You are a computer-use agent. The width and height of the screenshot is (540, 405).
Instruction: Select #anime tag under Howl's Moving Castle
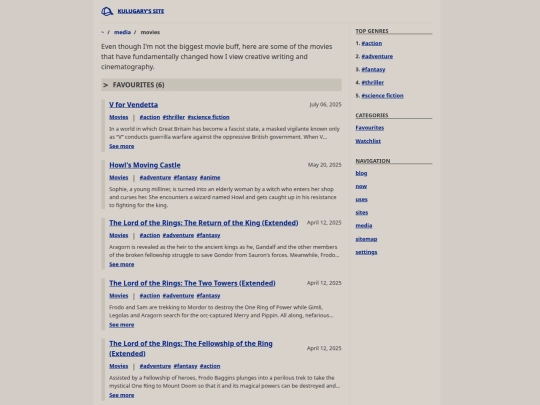(210, 177)
